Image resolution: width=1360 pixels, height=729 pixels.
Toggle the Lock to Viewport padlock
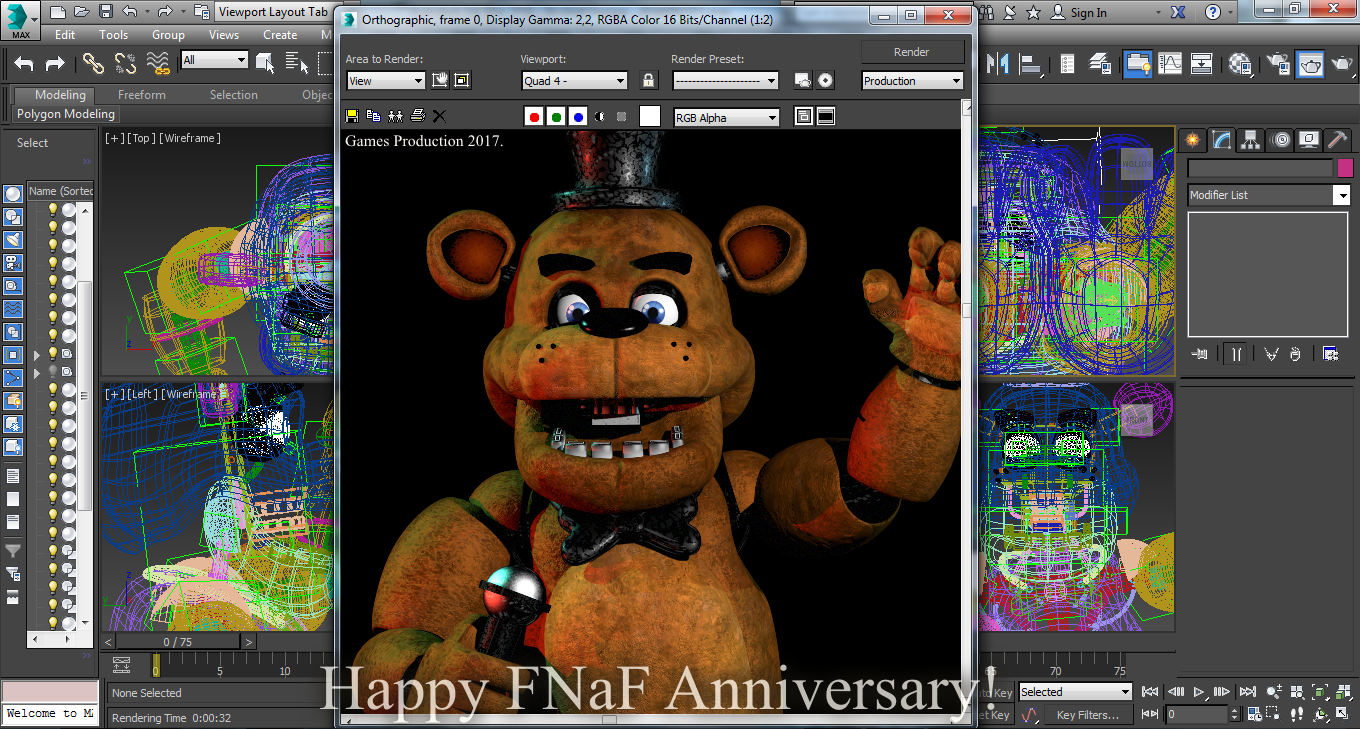649,80
